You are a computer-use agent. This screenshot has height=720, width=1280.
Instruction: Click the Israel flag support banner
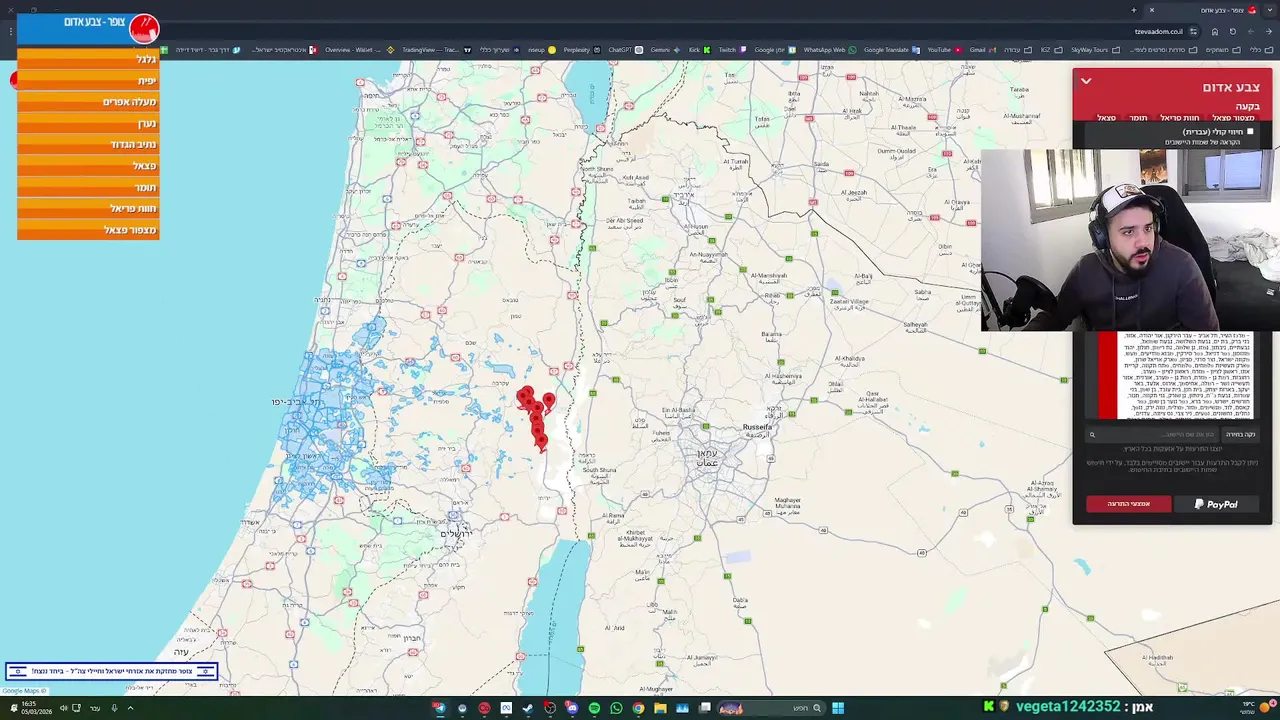point(111,671)
